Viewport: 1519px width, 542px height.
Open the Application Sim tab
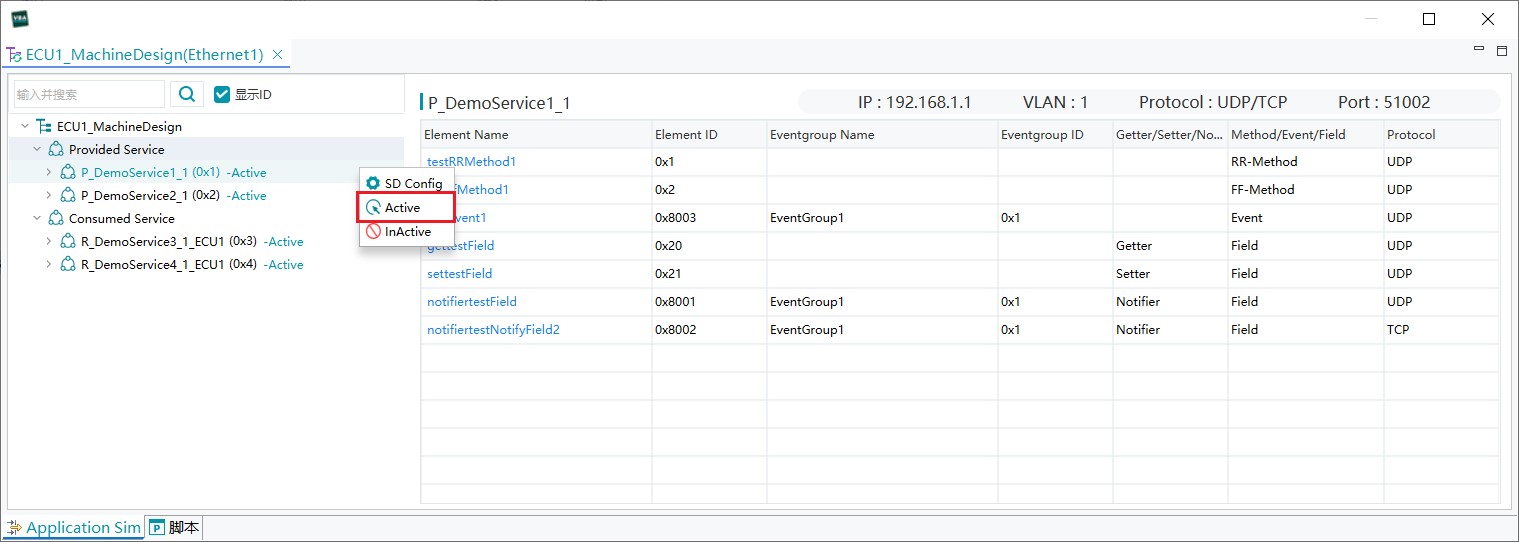pyautogui.click(x=74, y=528)
